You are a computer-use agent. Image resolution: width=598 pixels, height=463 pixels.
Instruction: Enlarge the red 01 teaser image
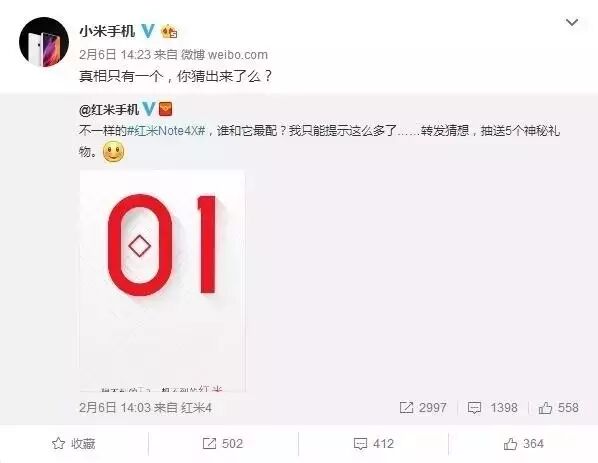tap(162, 281)
